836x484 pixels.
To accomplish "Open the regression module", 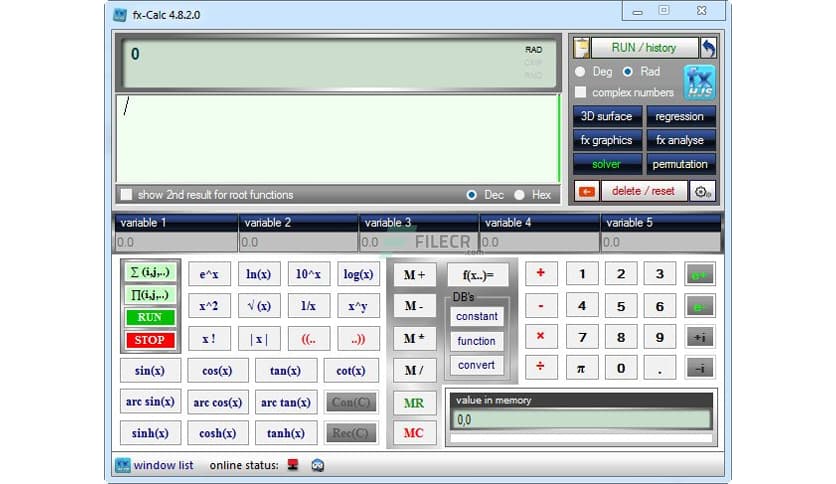I will tap(680, 116).
